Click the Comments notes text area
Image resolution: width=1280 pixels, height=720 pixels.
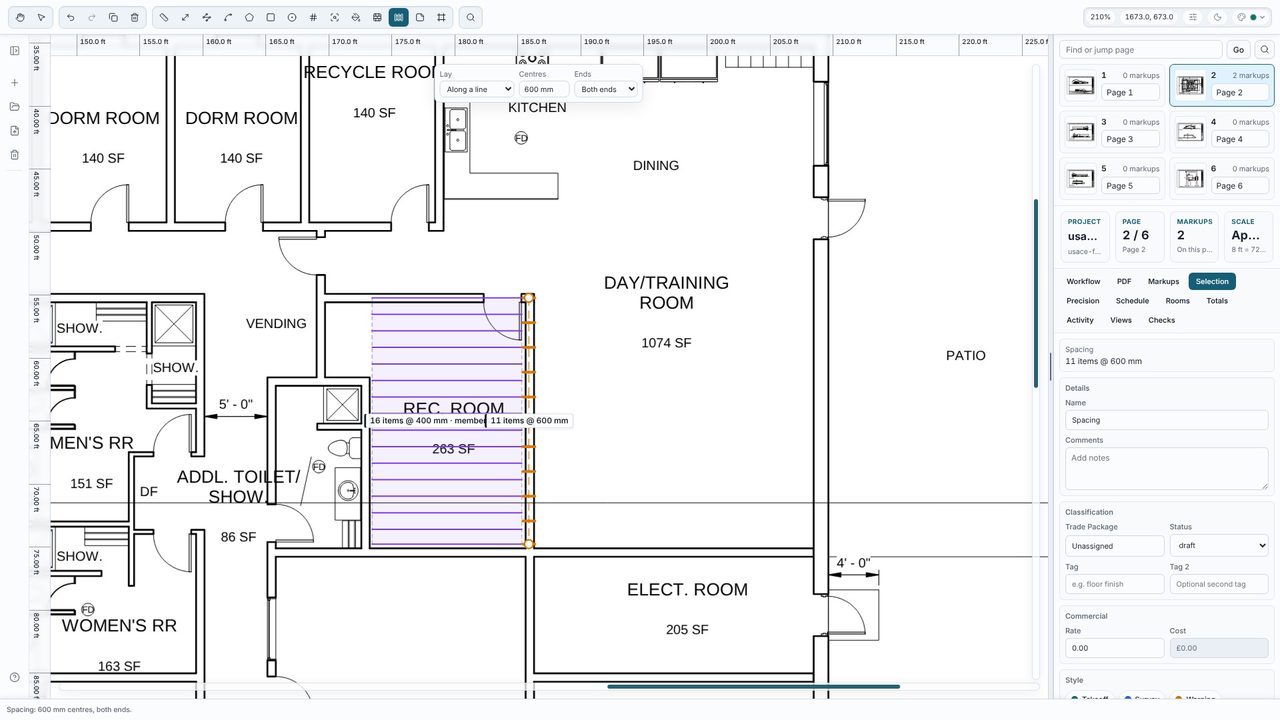pyautogui.click(x=1166, y=469)
